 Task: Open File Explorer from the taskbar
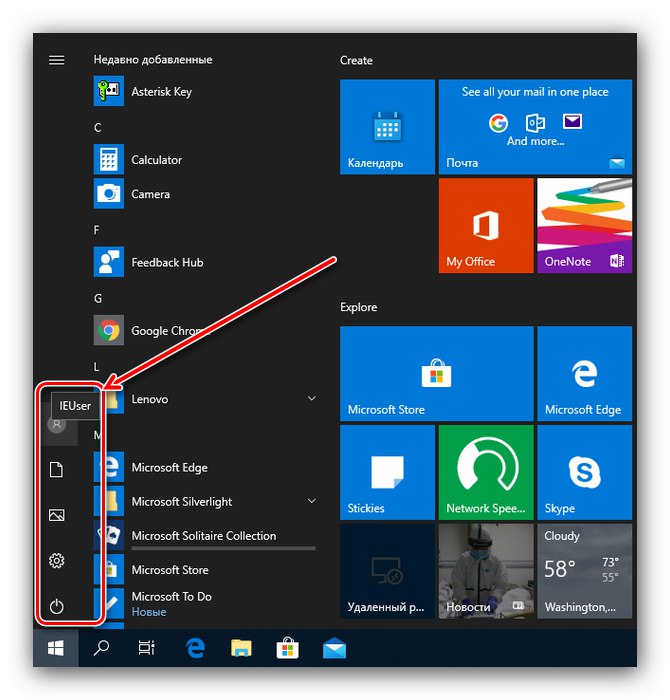coord(241,648)
